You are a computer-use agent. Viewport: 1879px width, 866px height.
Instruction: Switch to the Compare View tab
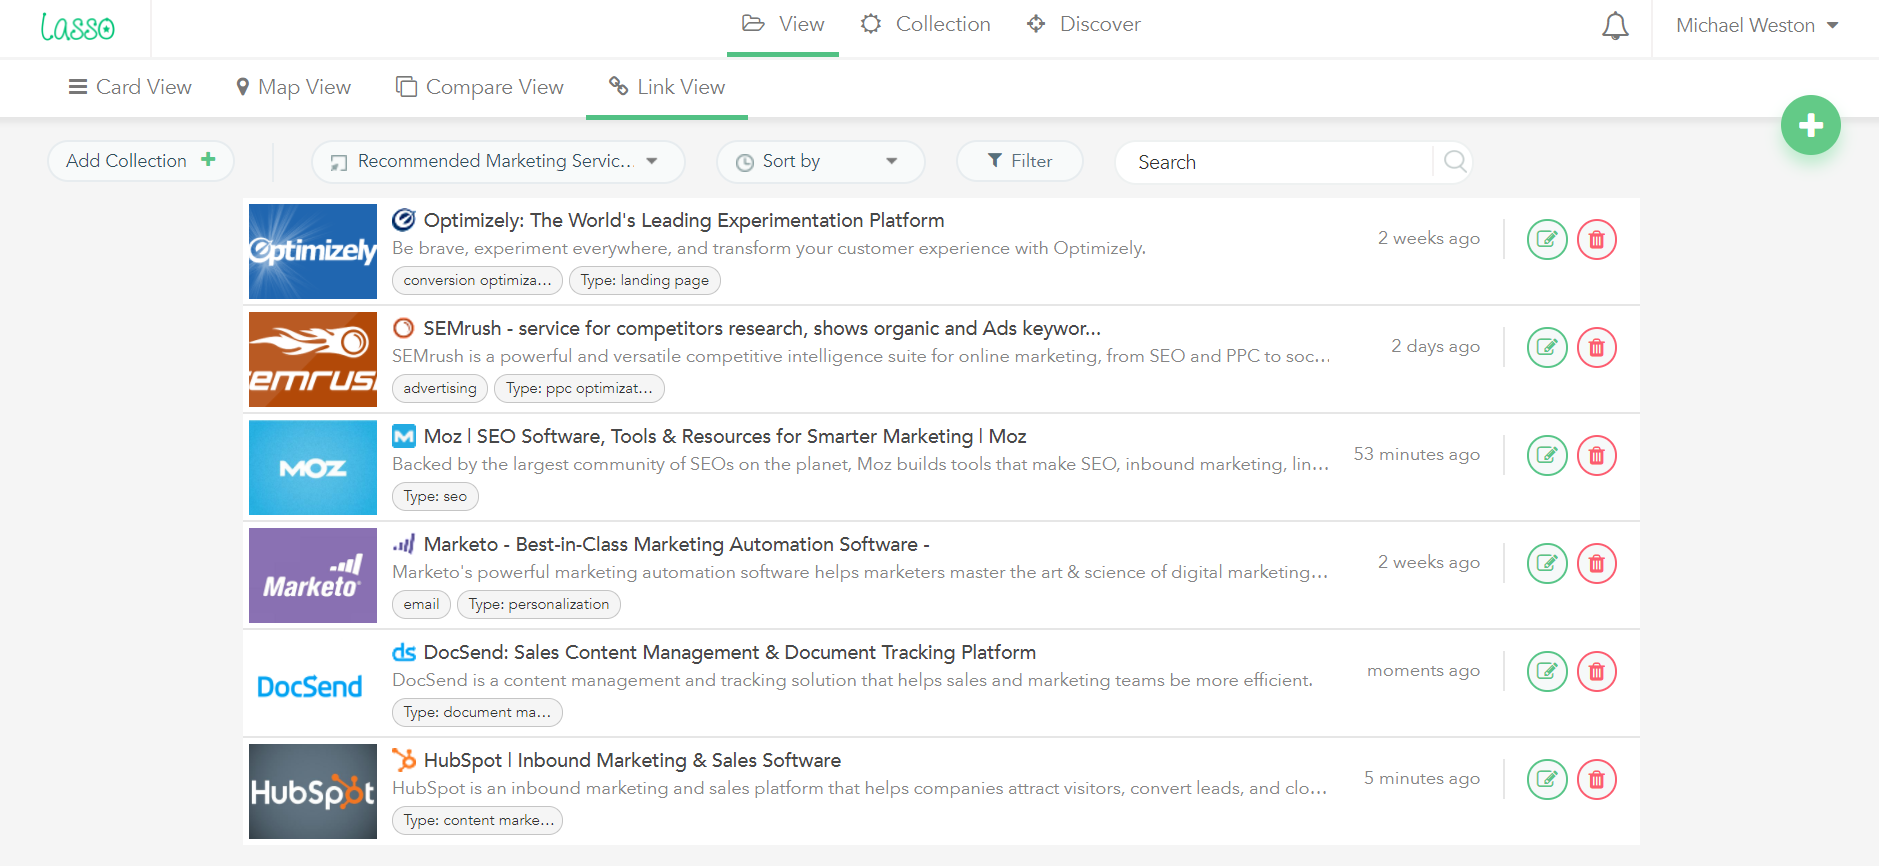480,88
